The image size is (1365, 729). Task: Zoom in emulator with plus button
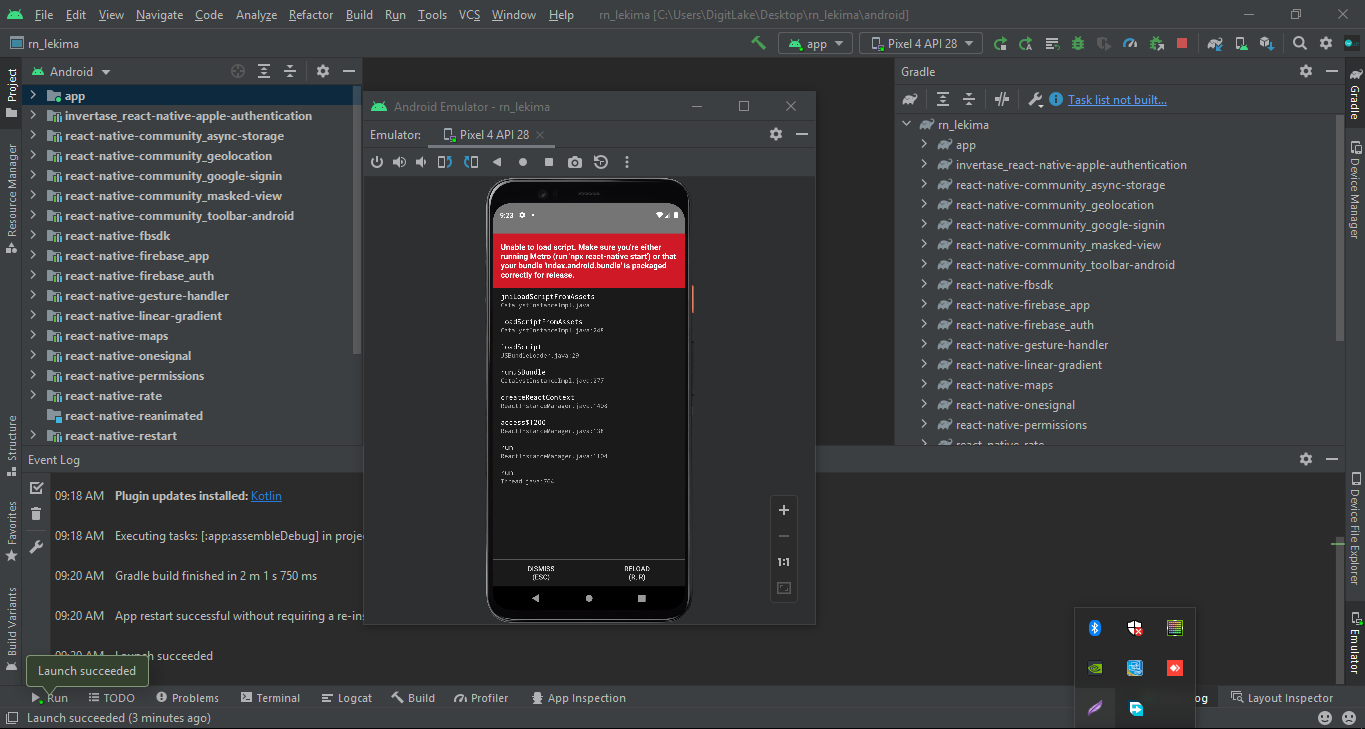[784, 510]
